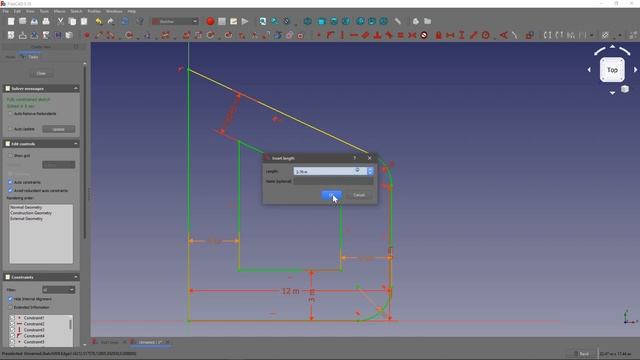Uncheck Avoid redundant auto constraints
Screen dimensions: 640x360
coord(11,190)
